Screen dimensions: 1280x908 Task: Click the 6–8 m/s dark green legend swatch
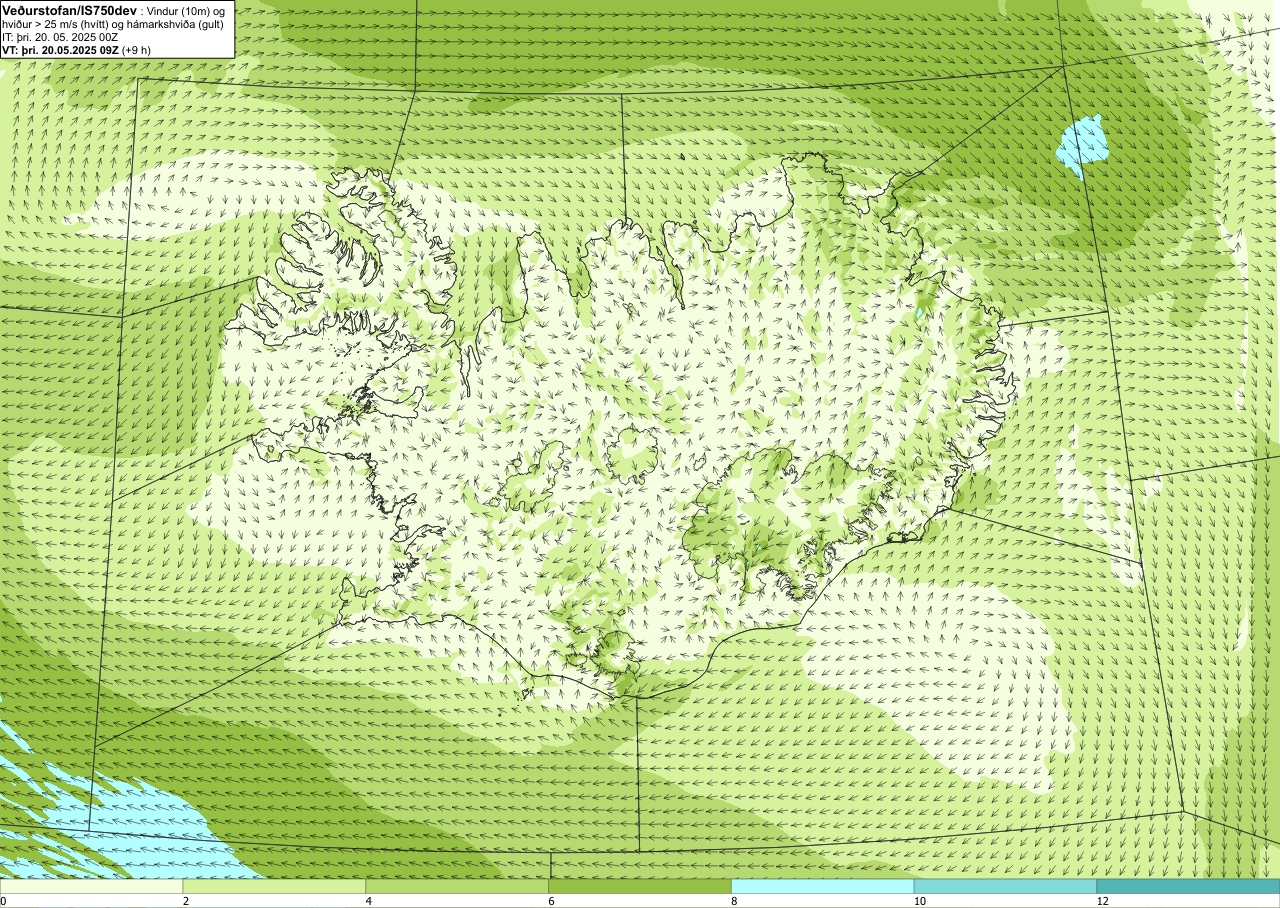pos(640,887)
